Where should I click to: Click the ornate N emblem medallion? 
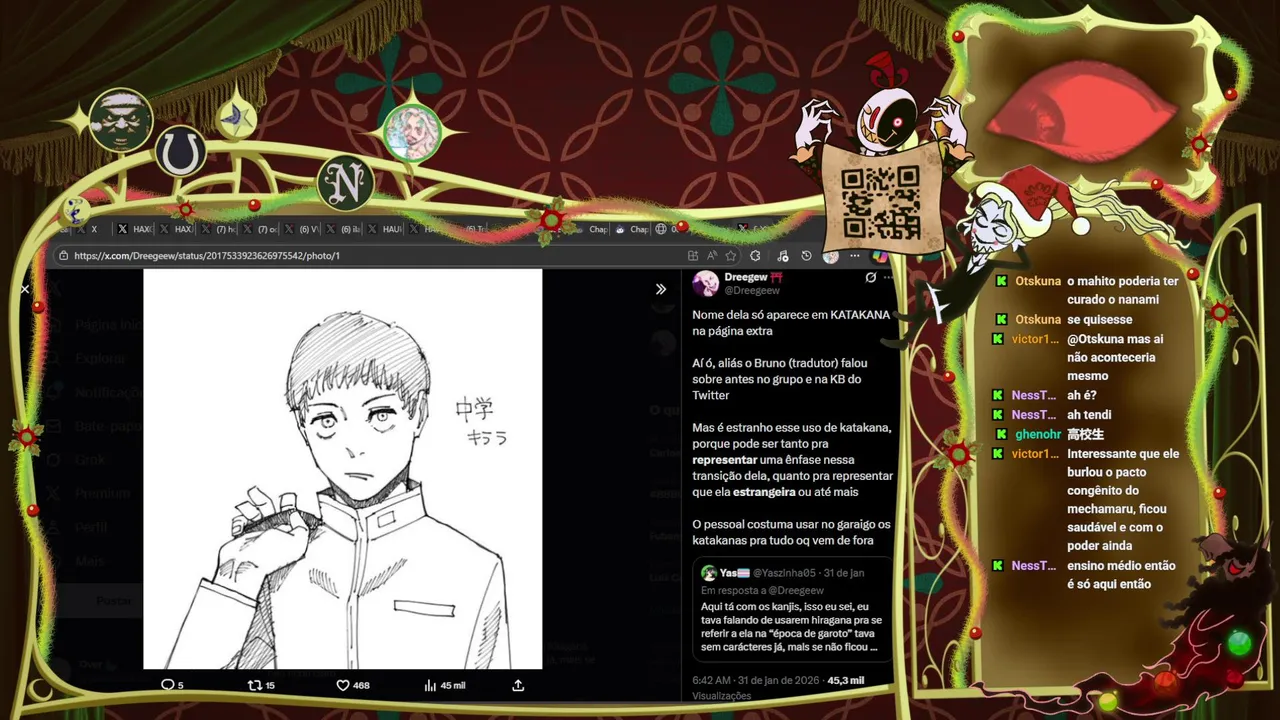click(346, 184)
